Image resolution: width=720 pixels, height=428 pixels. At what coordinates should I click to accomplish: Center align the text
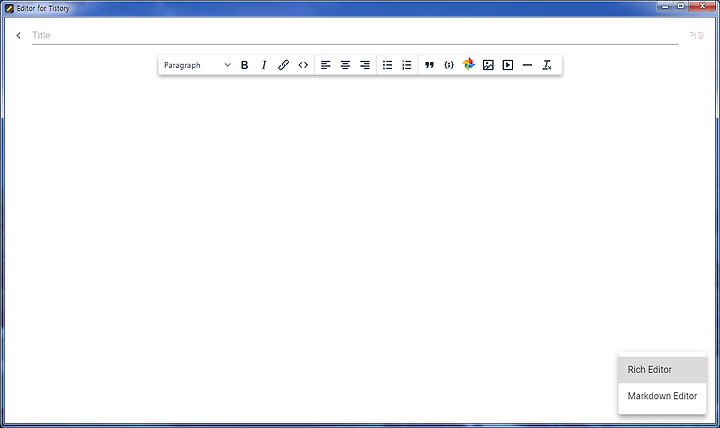click(345, 65)
